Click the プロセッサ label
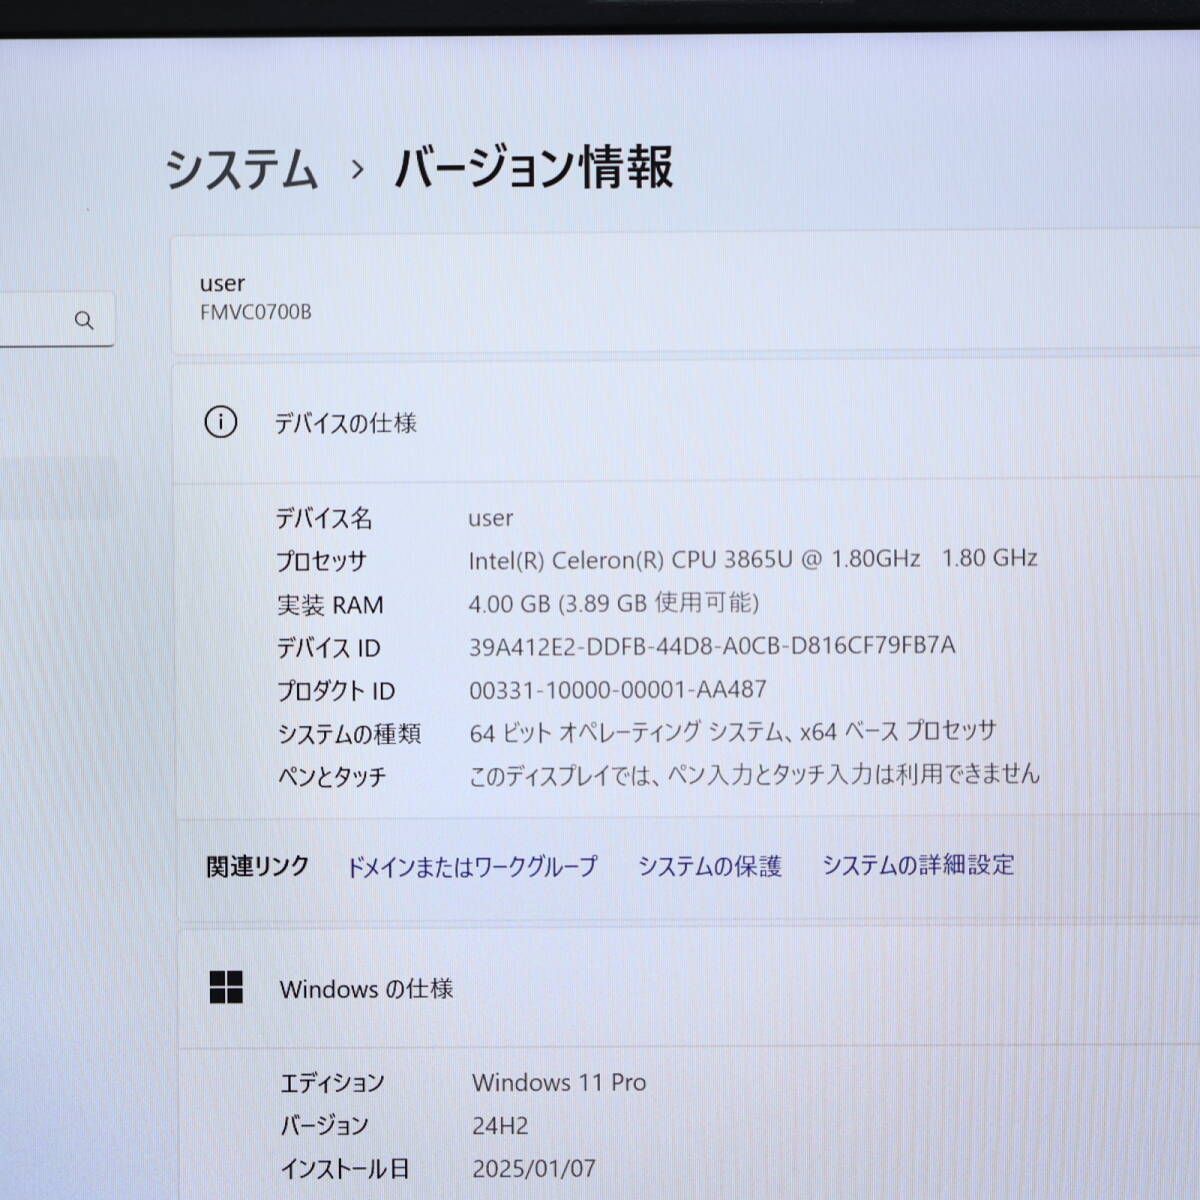The height and width of the screenshot is (1200, 1200). (321, 562)
